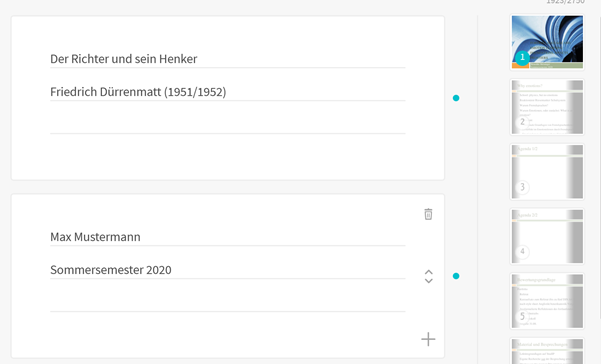Edit the "Sommersemester 2020" text field
601x364 pixels.
click(x=228, y=270)
